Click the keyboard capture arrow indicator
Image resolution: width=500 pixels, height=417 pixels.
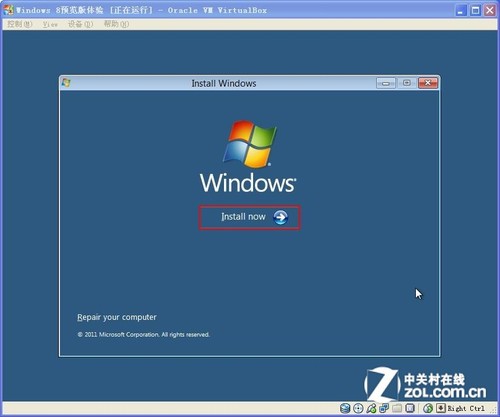point(441,408)
